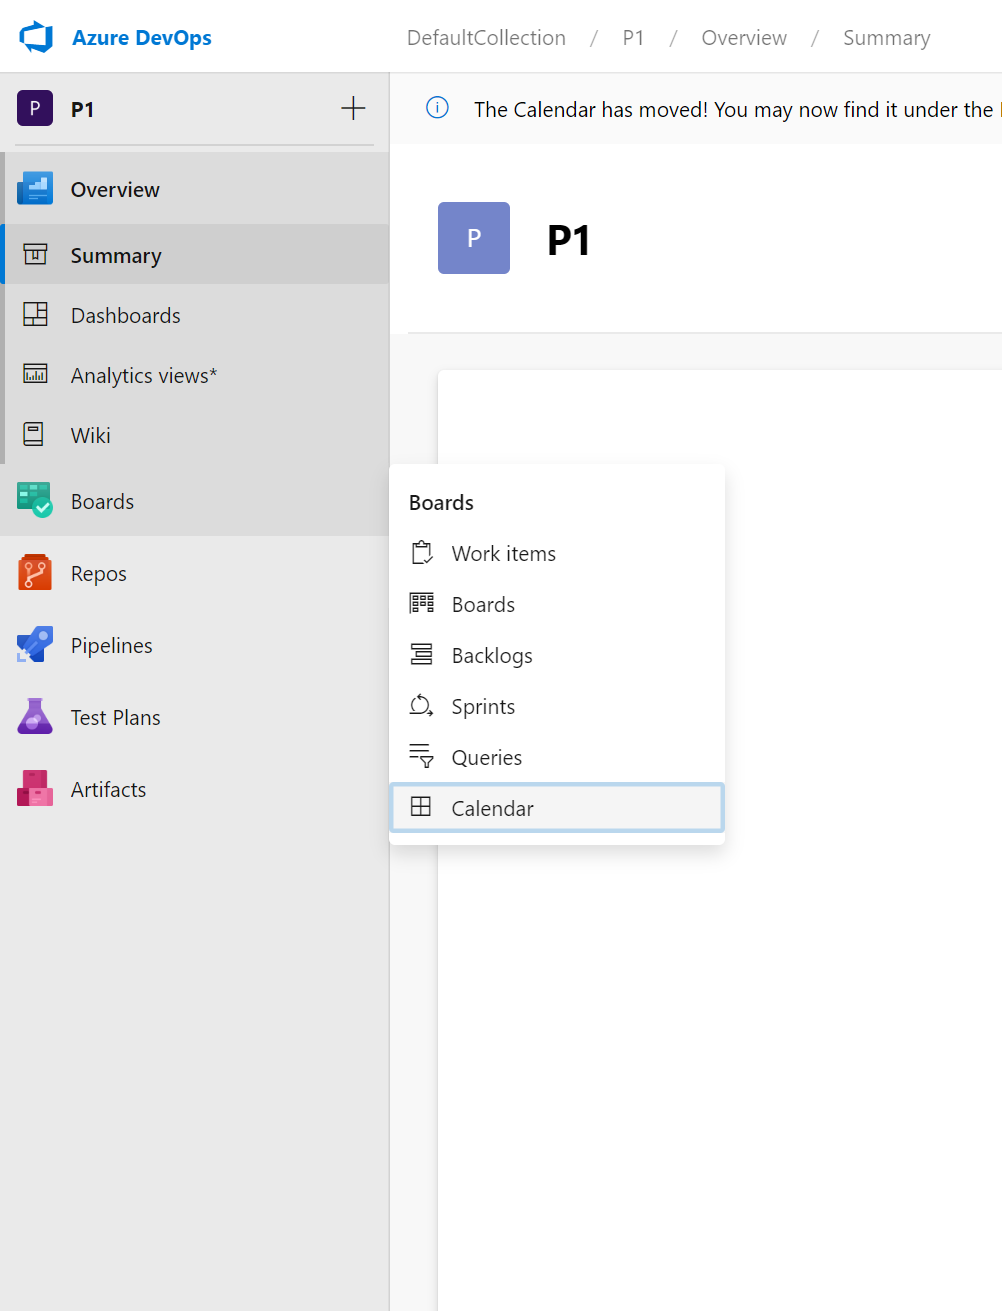The width and height of the screenshot is (1002, 1311).
Task: Click the Boards hub icon in sidebar
Action: pos(35,501)
